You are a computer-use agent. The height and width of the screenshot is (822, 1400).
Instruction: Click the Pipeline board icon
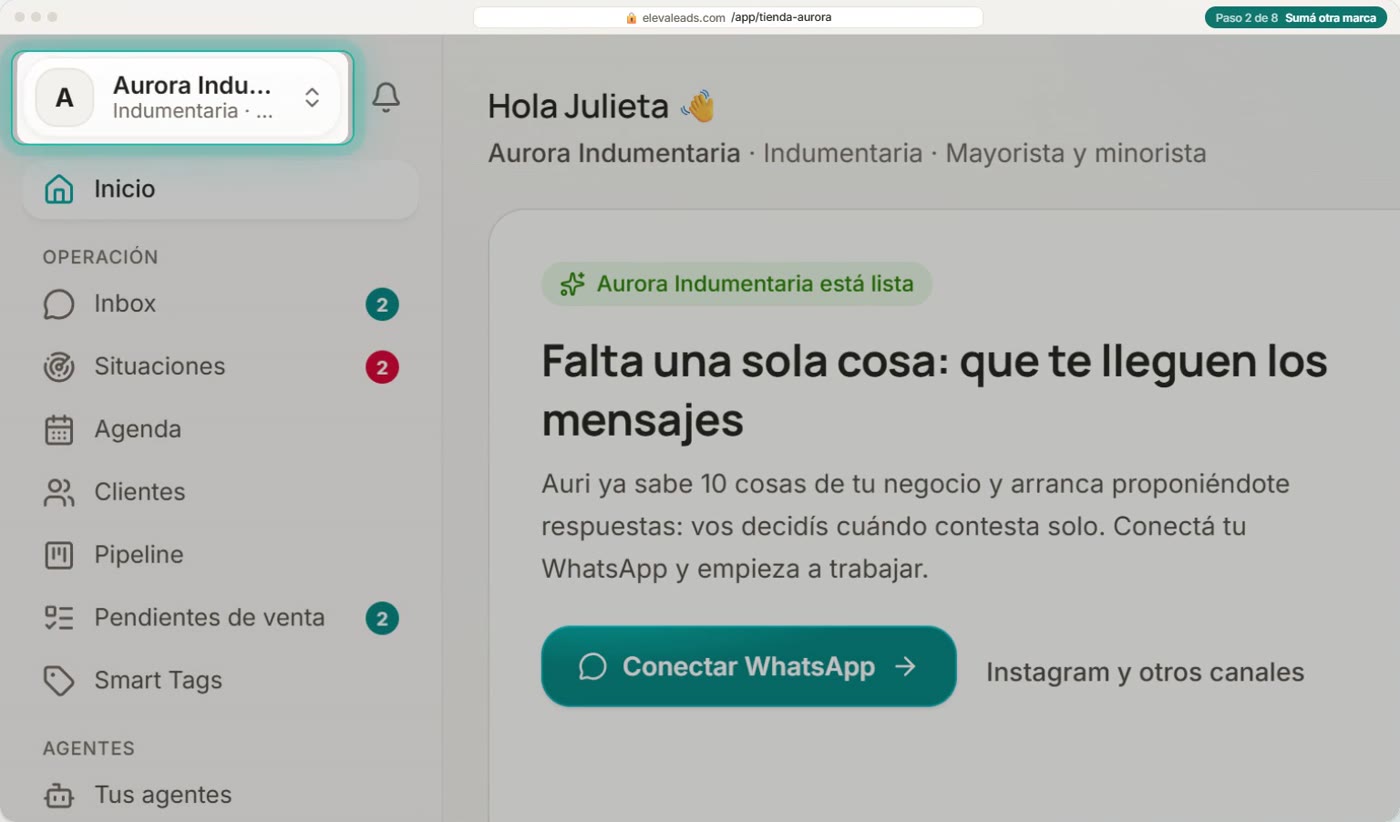[x=59, y=555]
